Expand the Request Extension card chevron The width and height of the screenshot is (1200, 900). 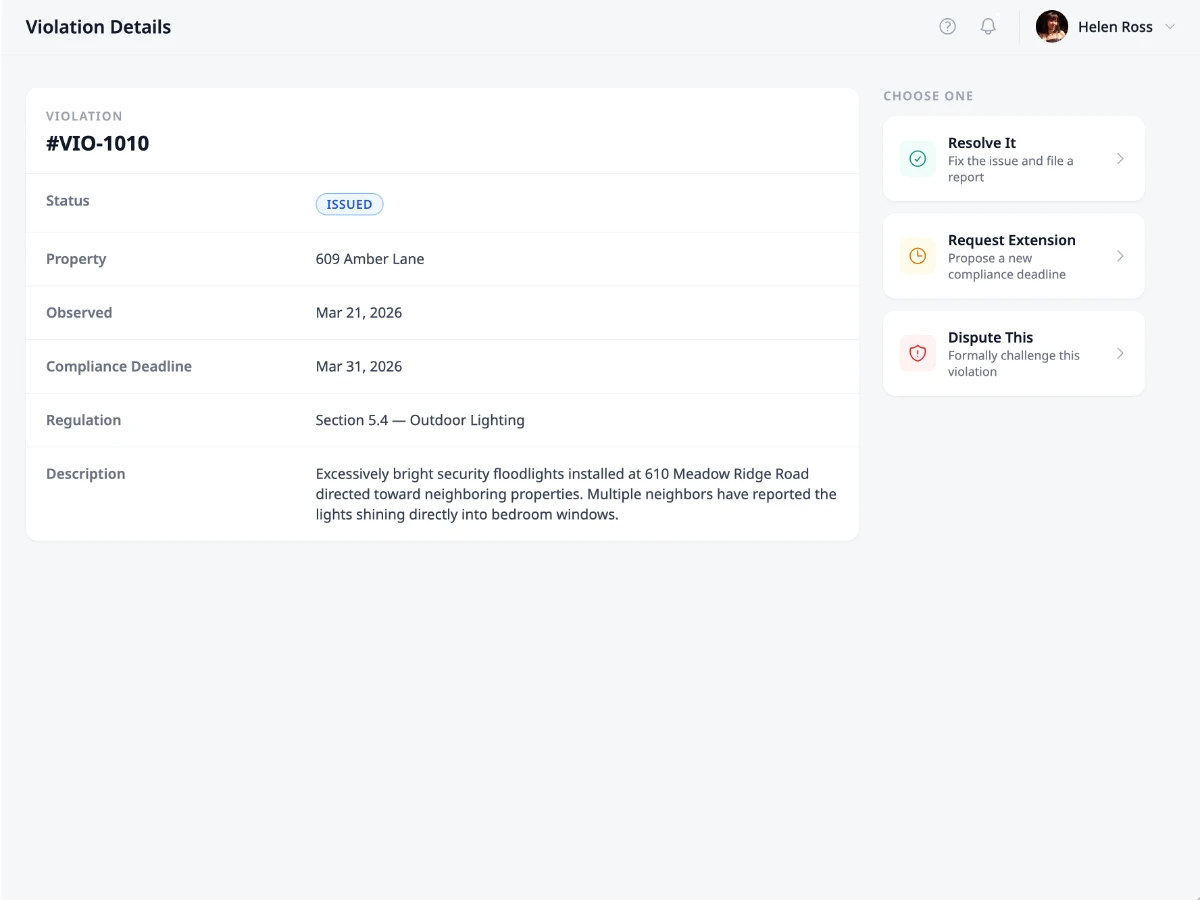(1121, 255)
